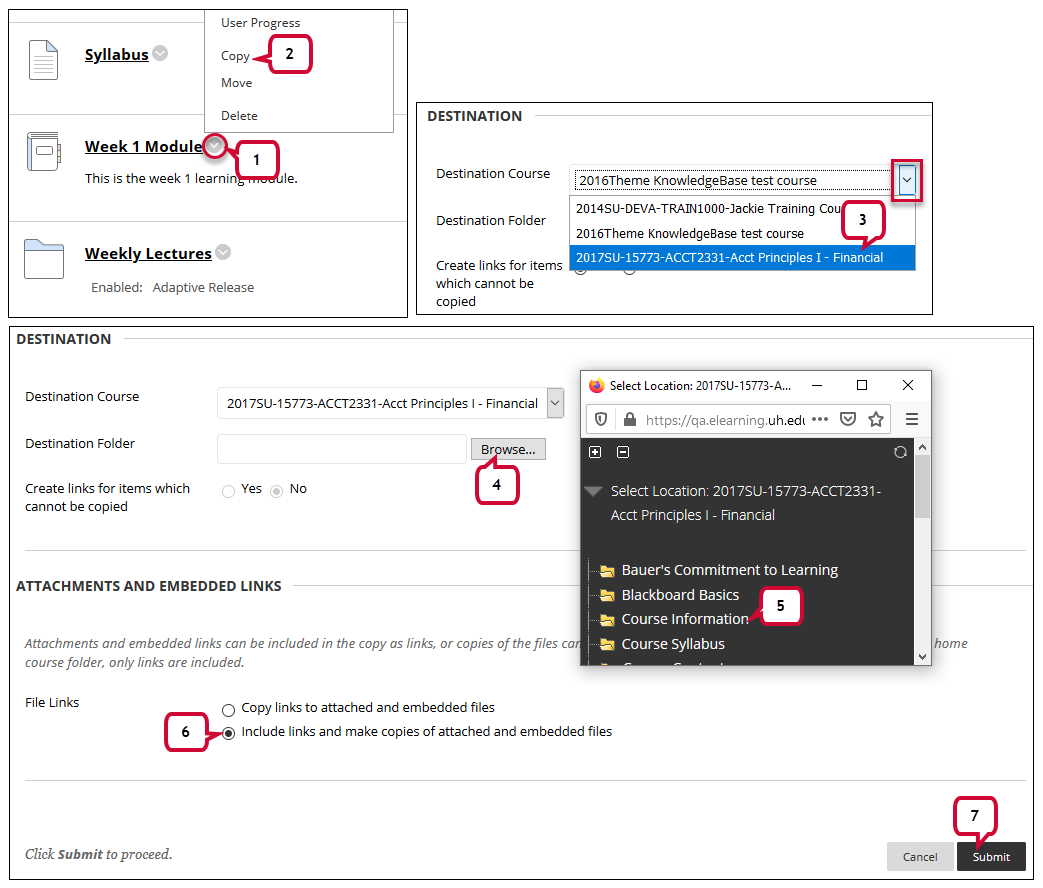The height and width of the screenshot is (888, 1043).
Task: Click the Cancel button
Action: pyautogui.click(x=920, y=857)
